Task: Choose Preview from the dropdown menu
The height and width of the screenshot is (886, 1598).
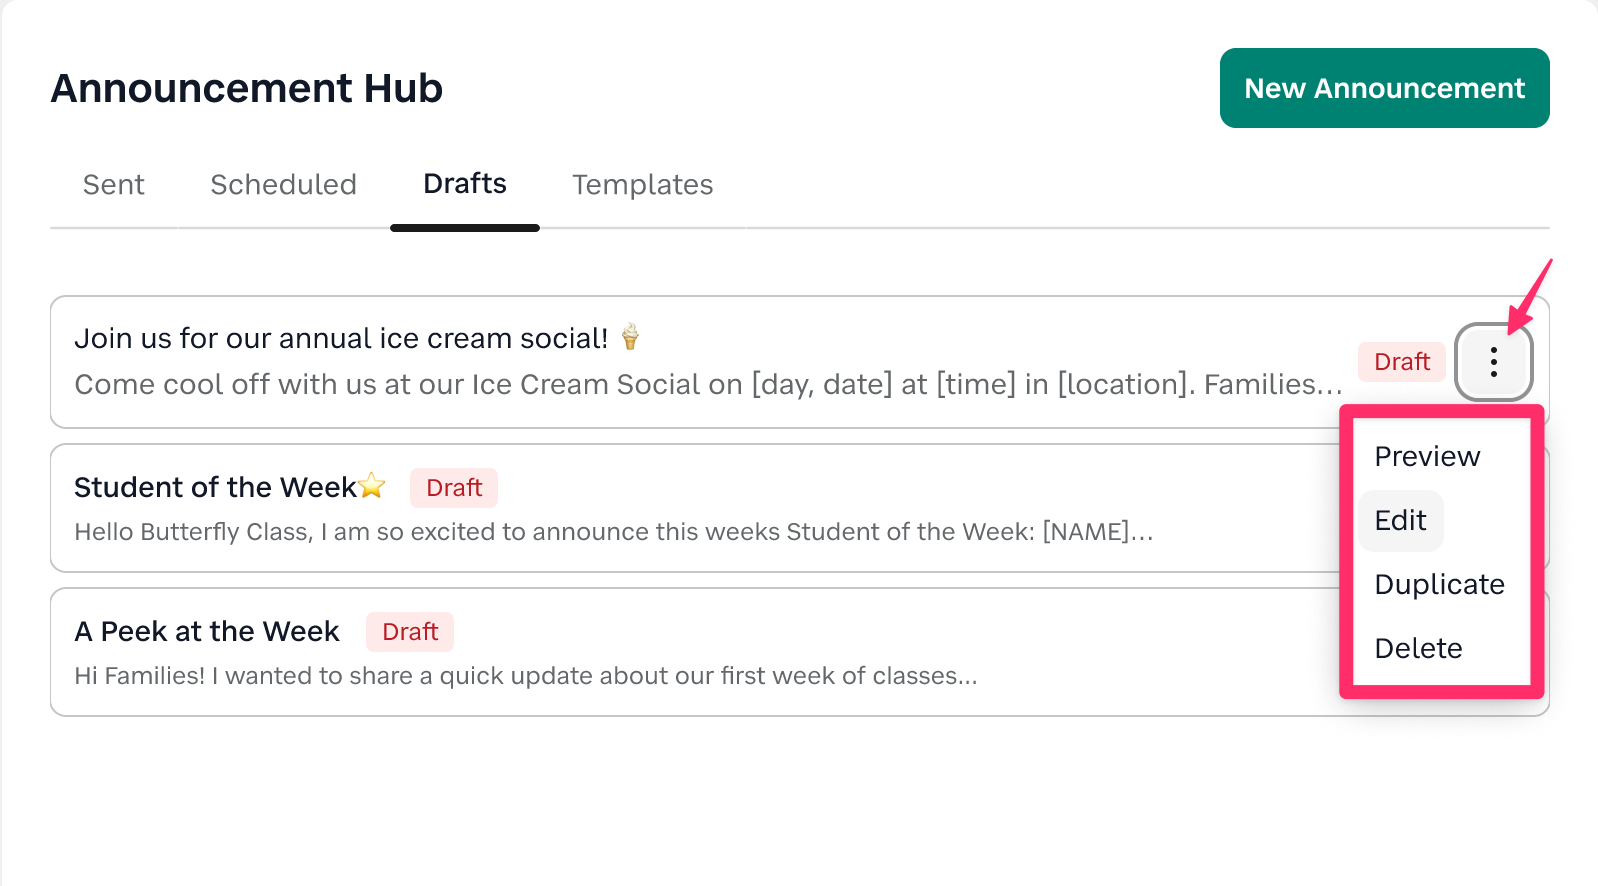Action: 1427,456
